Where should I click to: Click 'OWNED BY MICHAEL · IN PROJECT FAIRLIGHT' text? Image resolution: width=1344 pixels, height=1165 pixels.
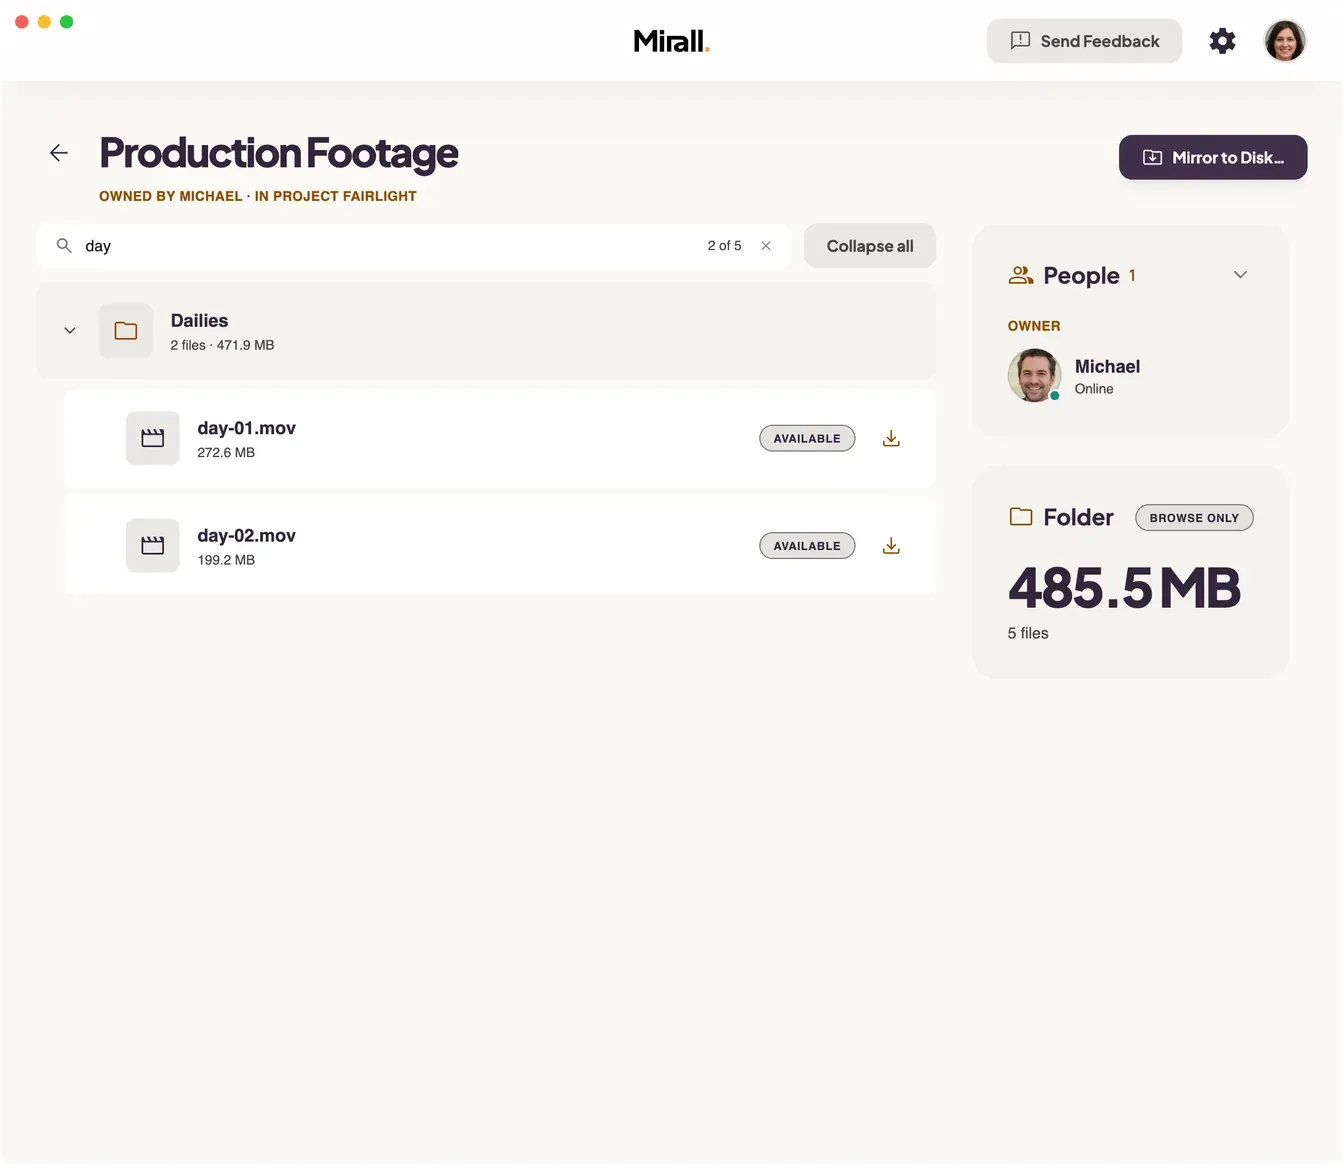258,196
